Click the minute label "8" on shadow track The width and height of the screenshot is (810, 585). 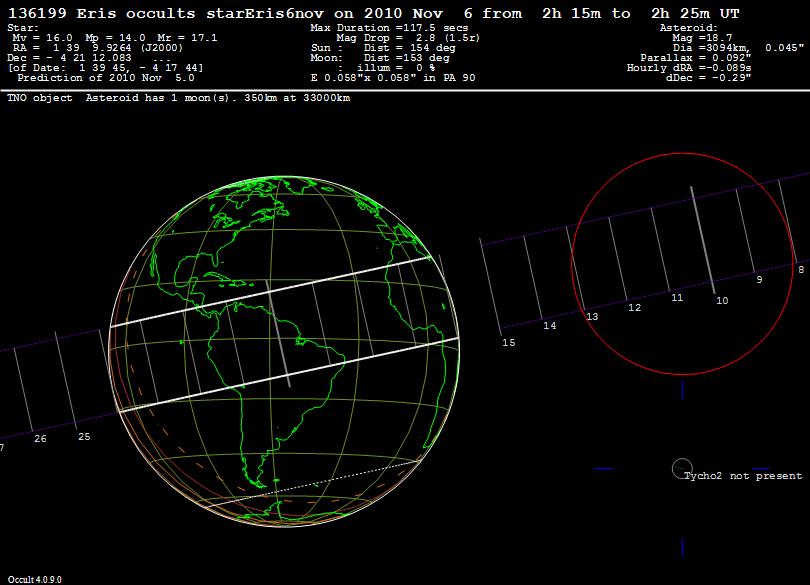pyautogui.click(x=801, y=270)
